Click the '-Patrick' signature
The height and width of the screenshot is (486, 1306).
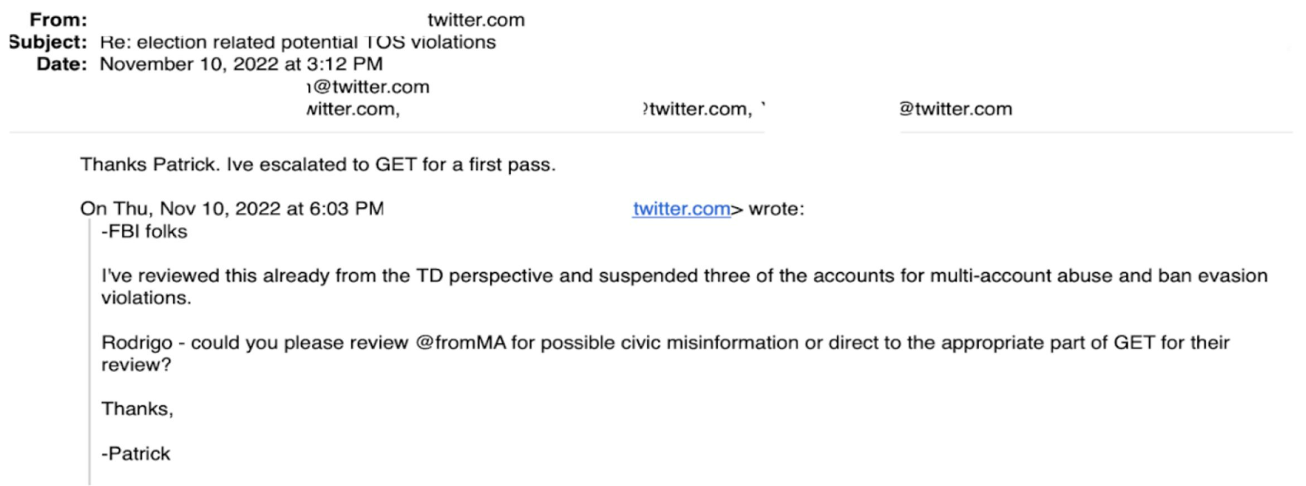pos(135,453)
